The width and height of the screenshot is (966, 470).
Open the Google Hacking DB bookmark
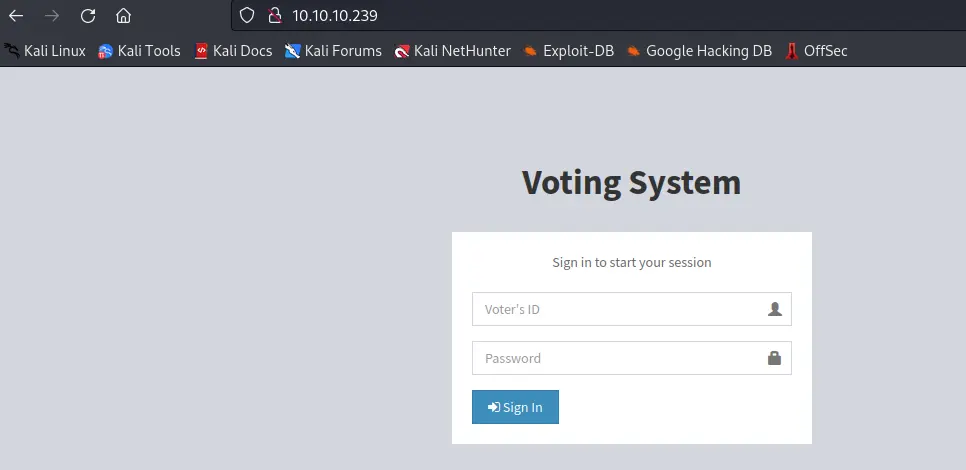[699, 51]
